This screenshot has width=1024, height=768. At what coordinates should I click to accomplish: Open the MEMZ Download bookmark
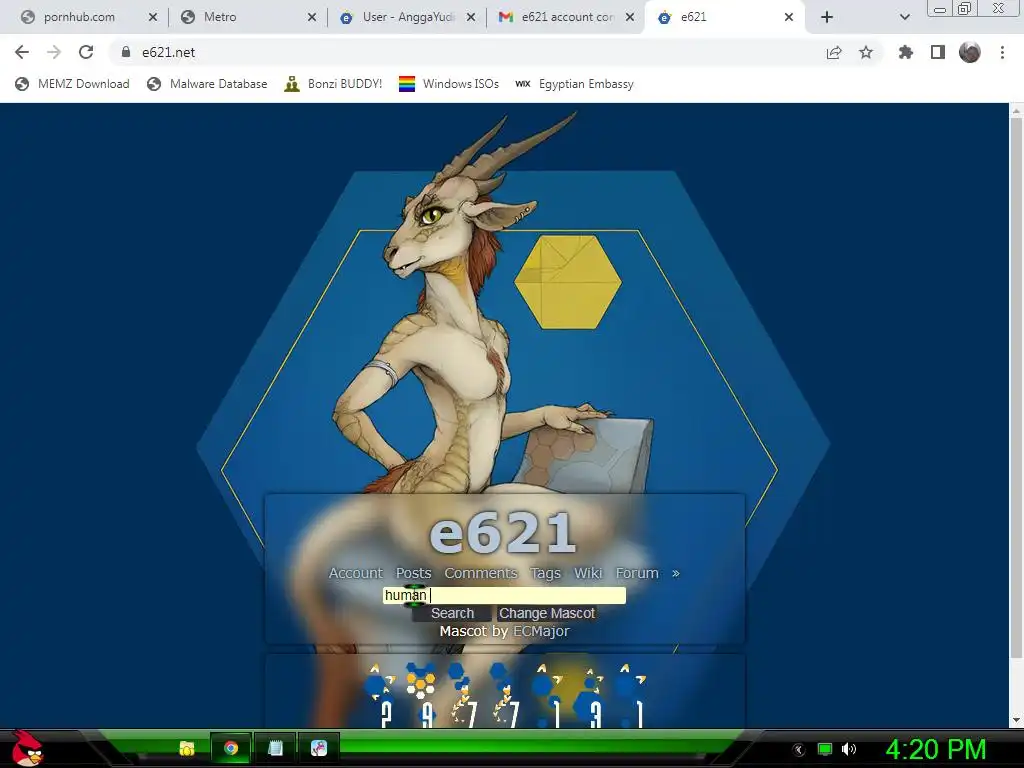click(72, 84)
